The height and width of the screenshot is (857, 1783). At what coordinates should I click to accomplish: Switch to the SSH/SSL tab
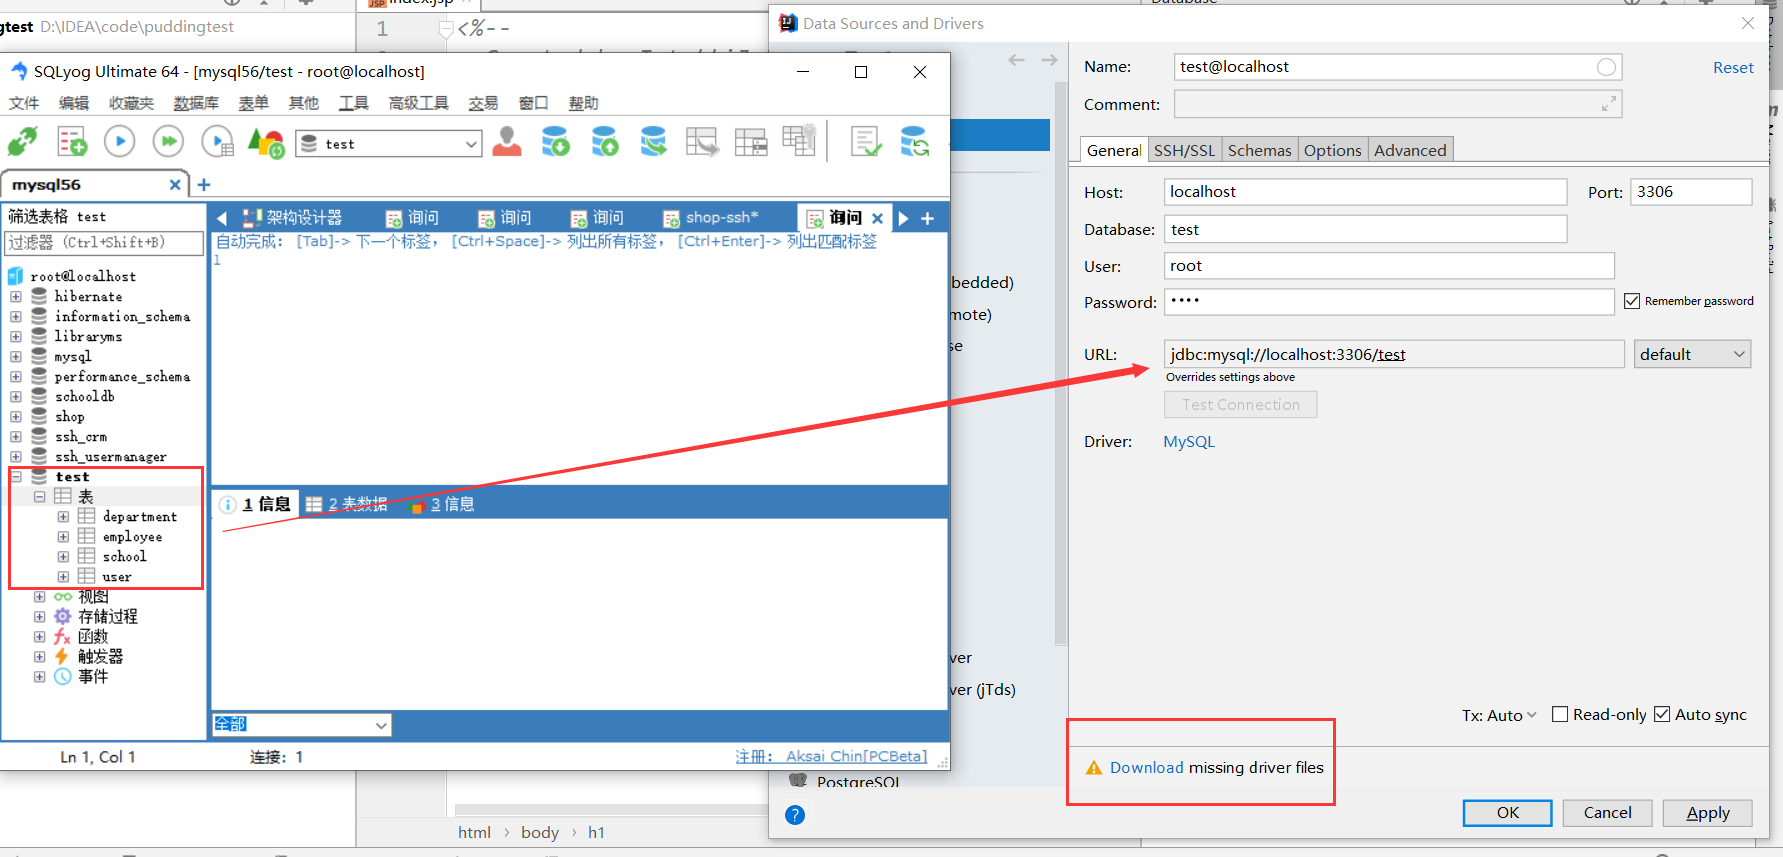[x=1184, y=150]
